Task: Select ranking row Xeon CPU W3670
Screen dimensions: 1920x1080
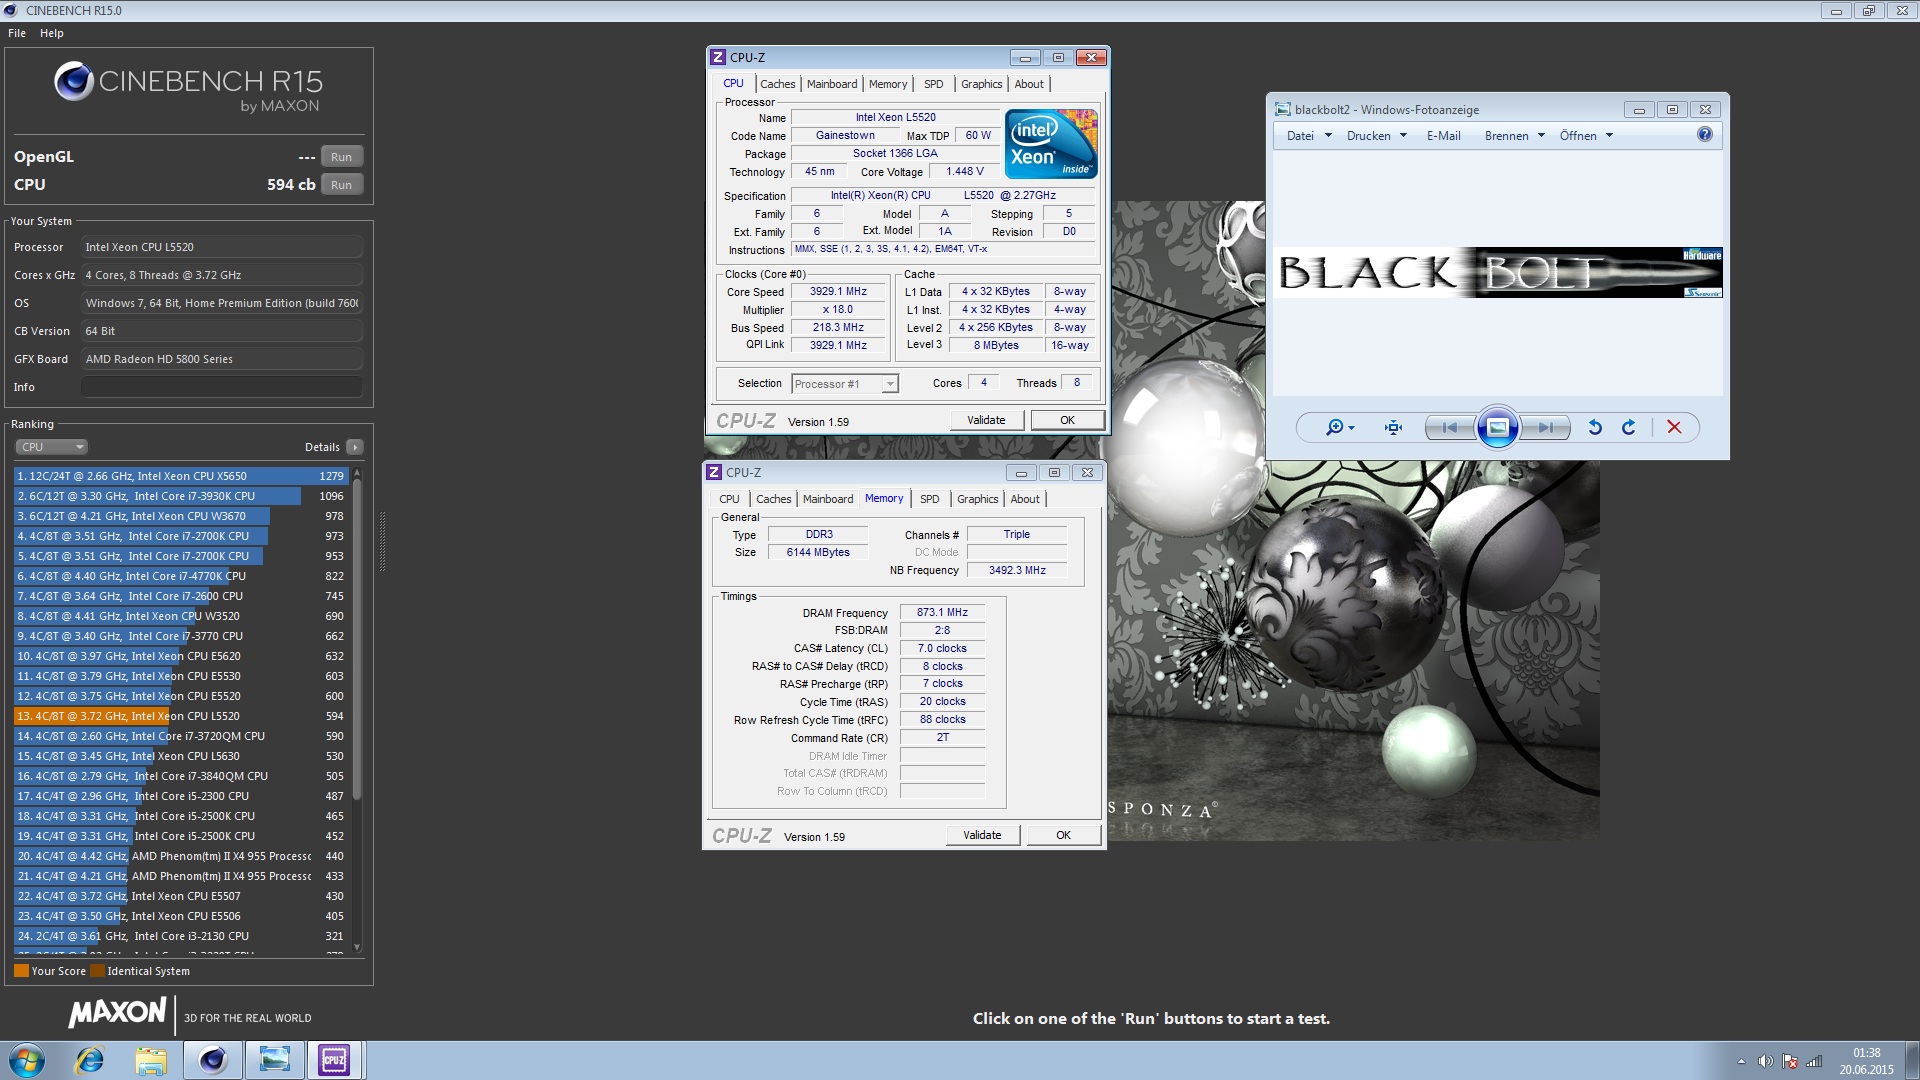Action: (181, 516)
